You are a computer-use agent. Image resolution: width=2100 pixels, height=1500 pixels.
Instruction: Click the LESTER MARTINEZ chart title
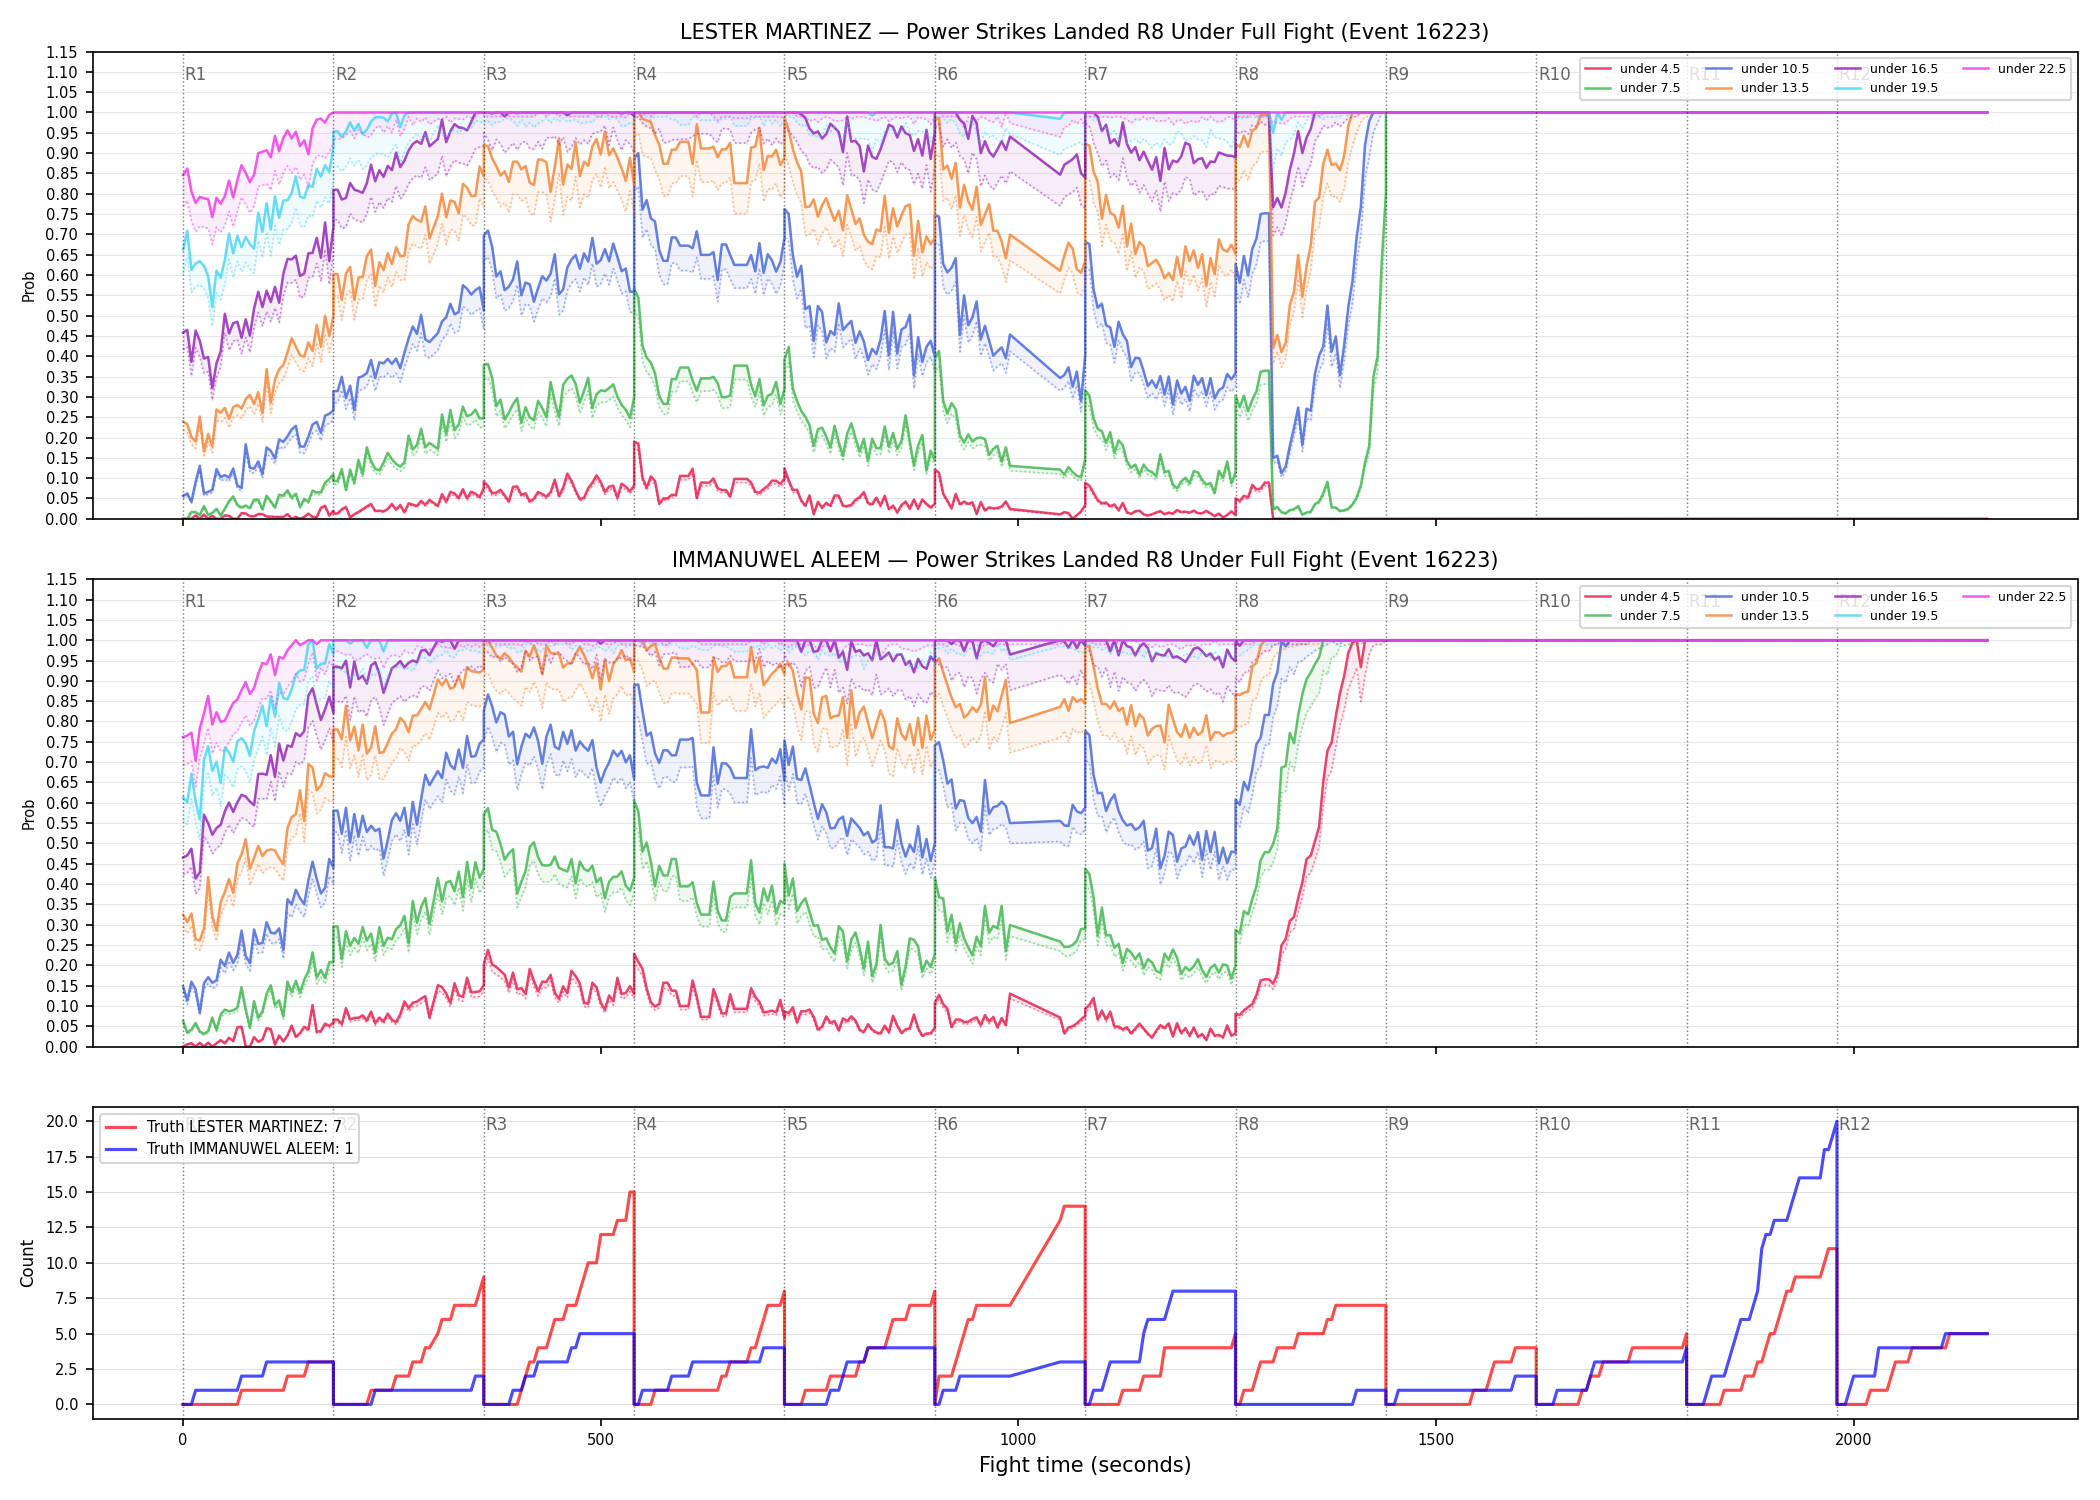1084,32
